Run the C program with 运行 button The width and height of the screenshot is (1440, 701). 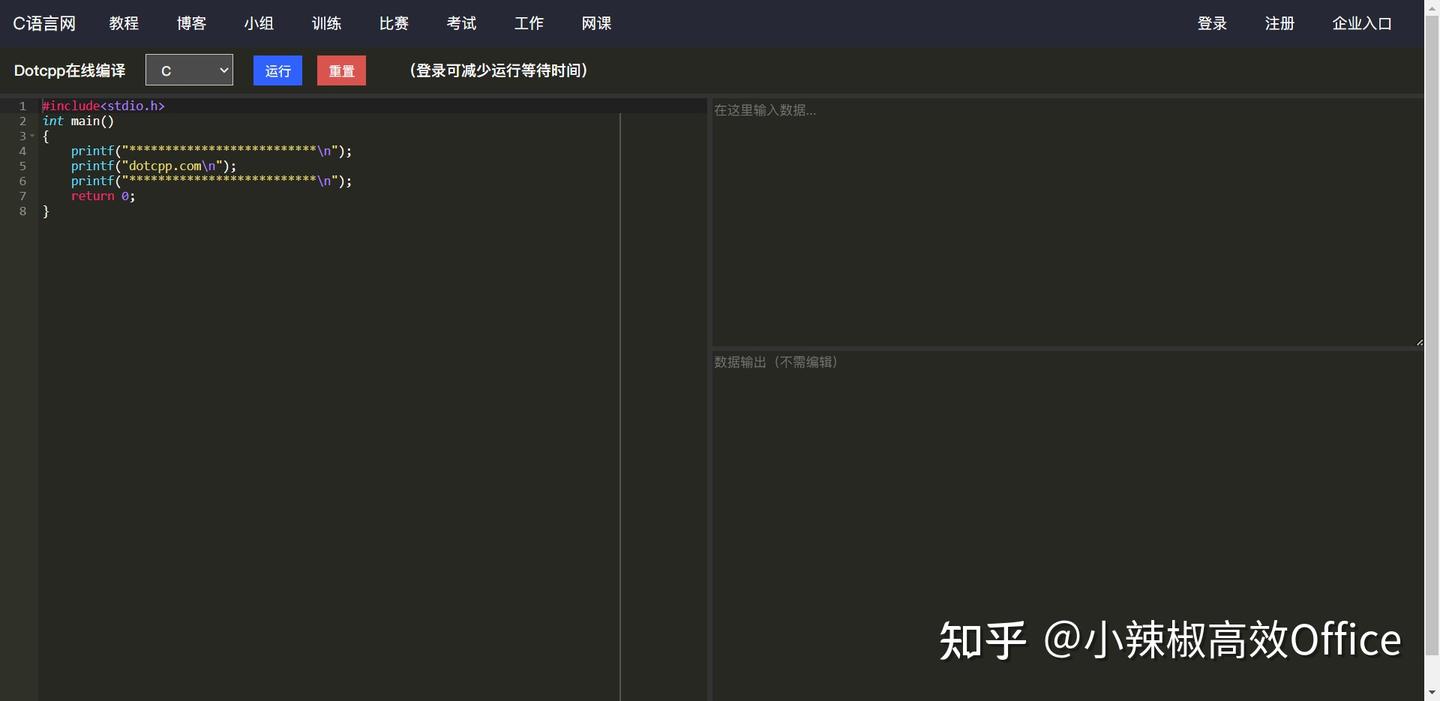pos(277,70)
